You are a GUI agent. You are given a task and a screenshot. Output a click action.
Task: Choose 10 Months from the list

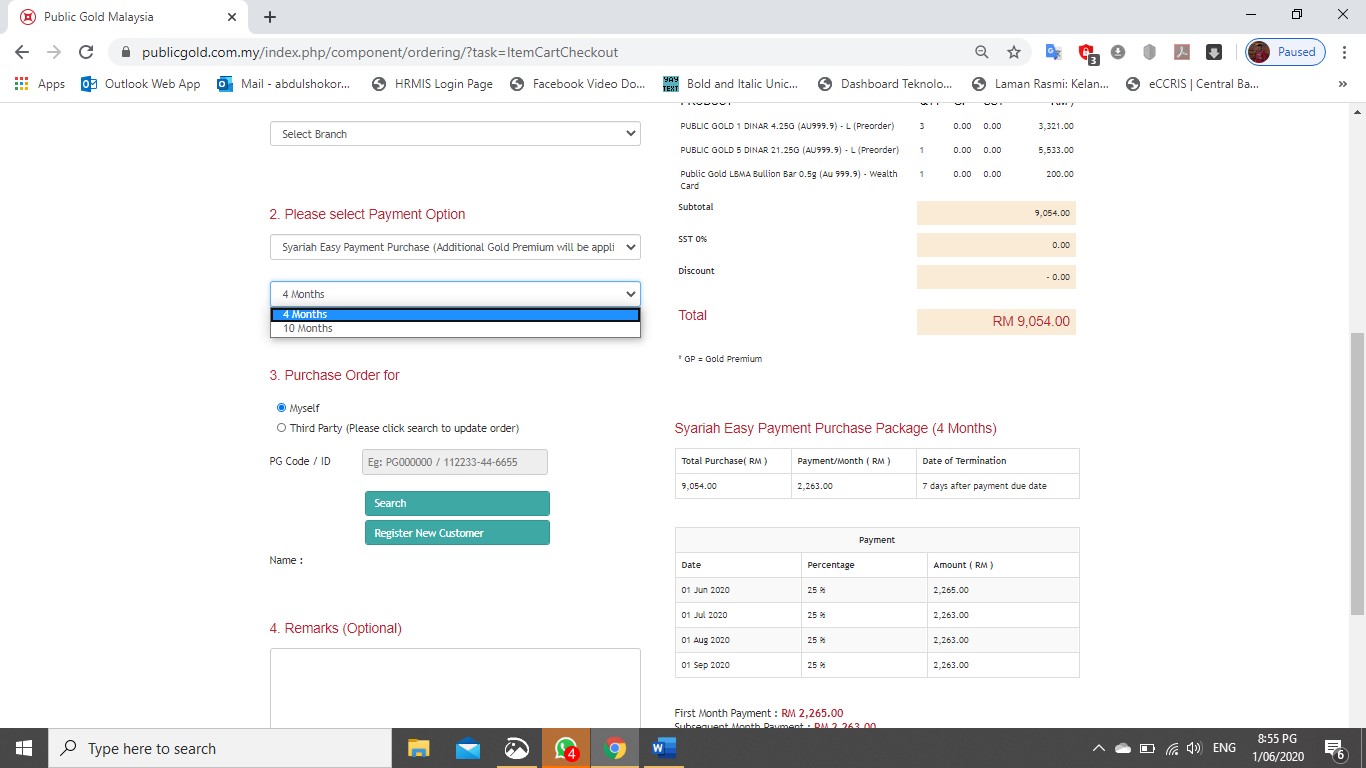[455, 328]
